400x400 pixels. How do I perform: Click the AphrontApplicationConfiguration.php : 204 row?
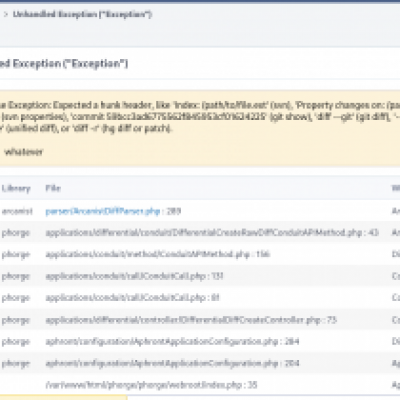(200, 363)
